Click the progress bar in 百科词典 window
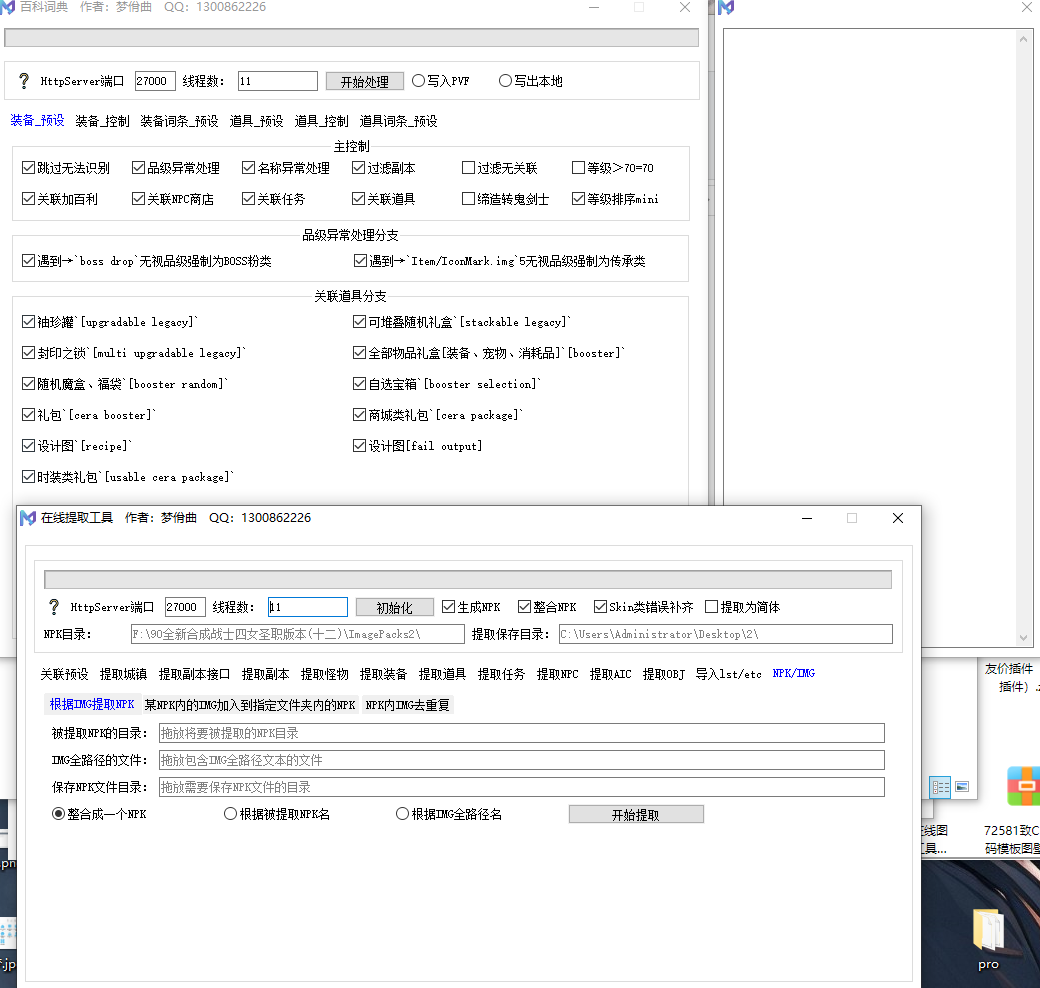The image size is (1040, 988). pyautogui.click(x=352, y=38)
